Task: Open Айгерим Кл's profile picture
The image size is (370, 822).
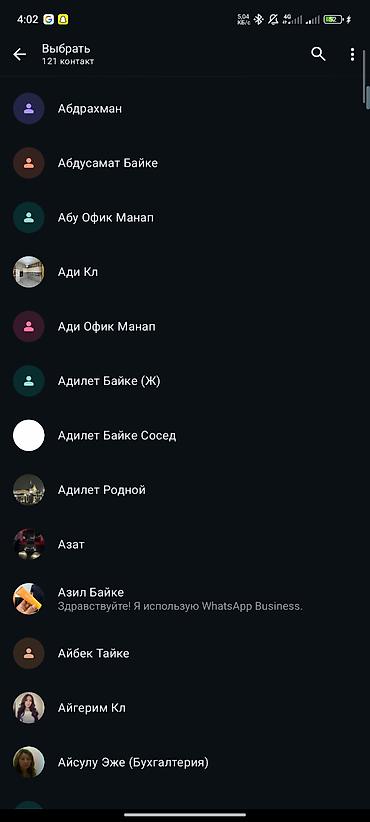Action: pyautogui.click(x=28, y=708)
